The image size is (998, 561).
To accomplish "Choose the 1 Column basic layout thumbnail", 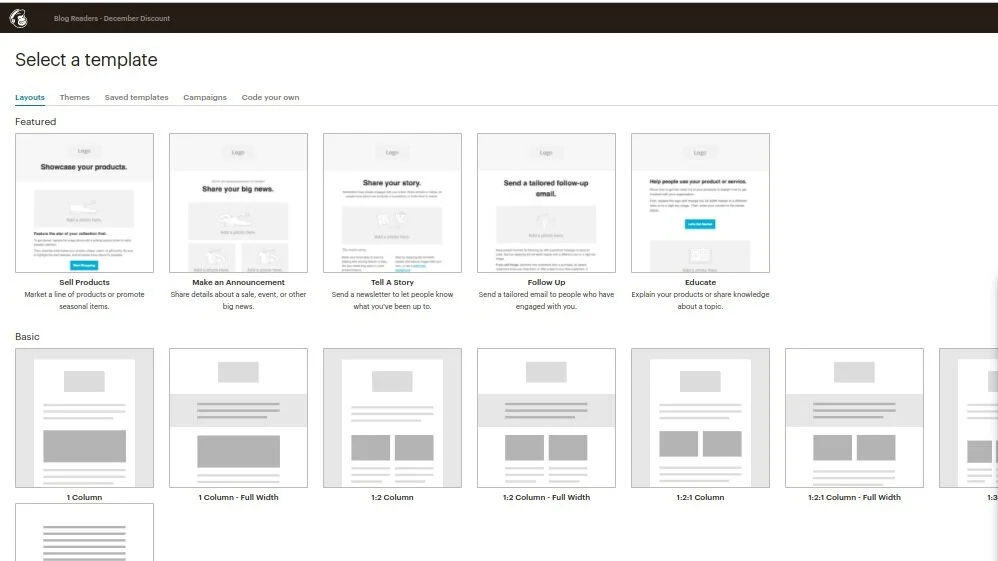I will pos(85,418).
